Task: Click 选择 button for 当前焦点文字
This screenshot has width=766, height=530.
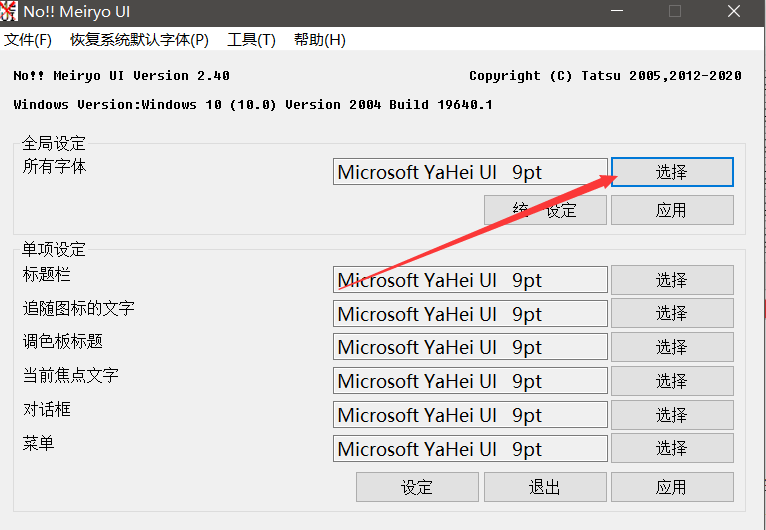Action: [672, 381]
